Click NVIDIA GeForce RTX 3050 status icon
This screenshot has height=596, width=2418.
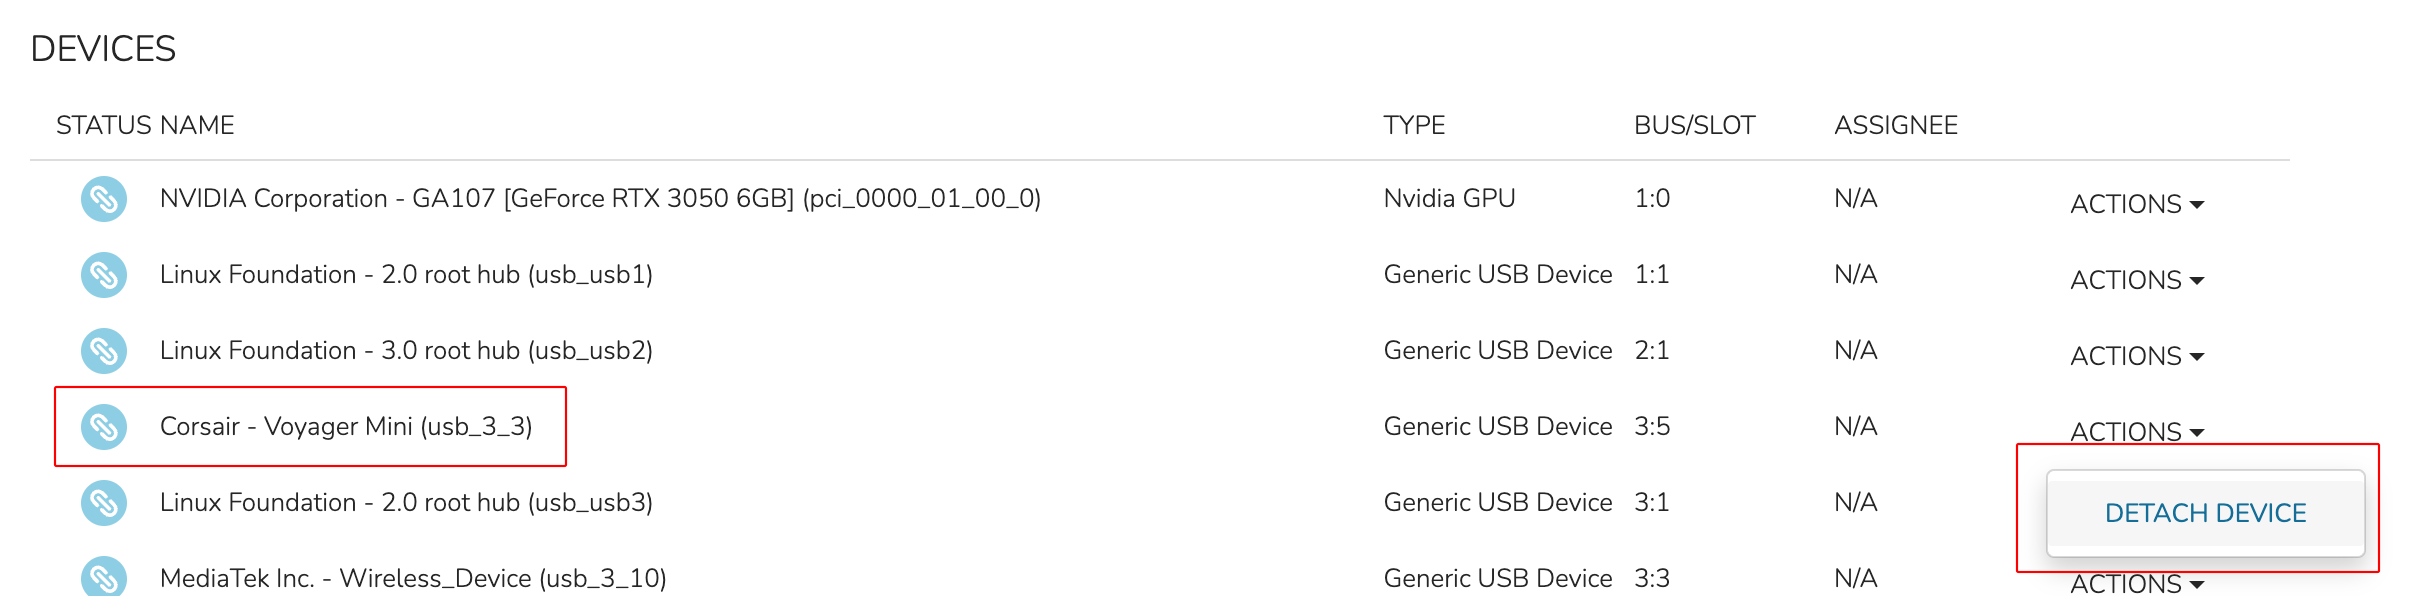[104, 199]
